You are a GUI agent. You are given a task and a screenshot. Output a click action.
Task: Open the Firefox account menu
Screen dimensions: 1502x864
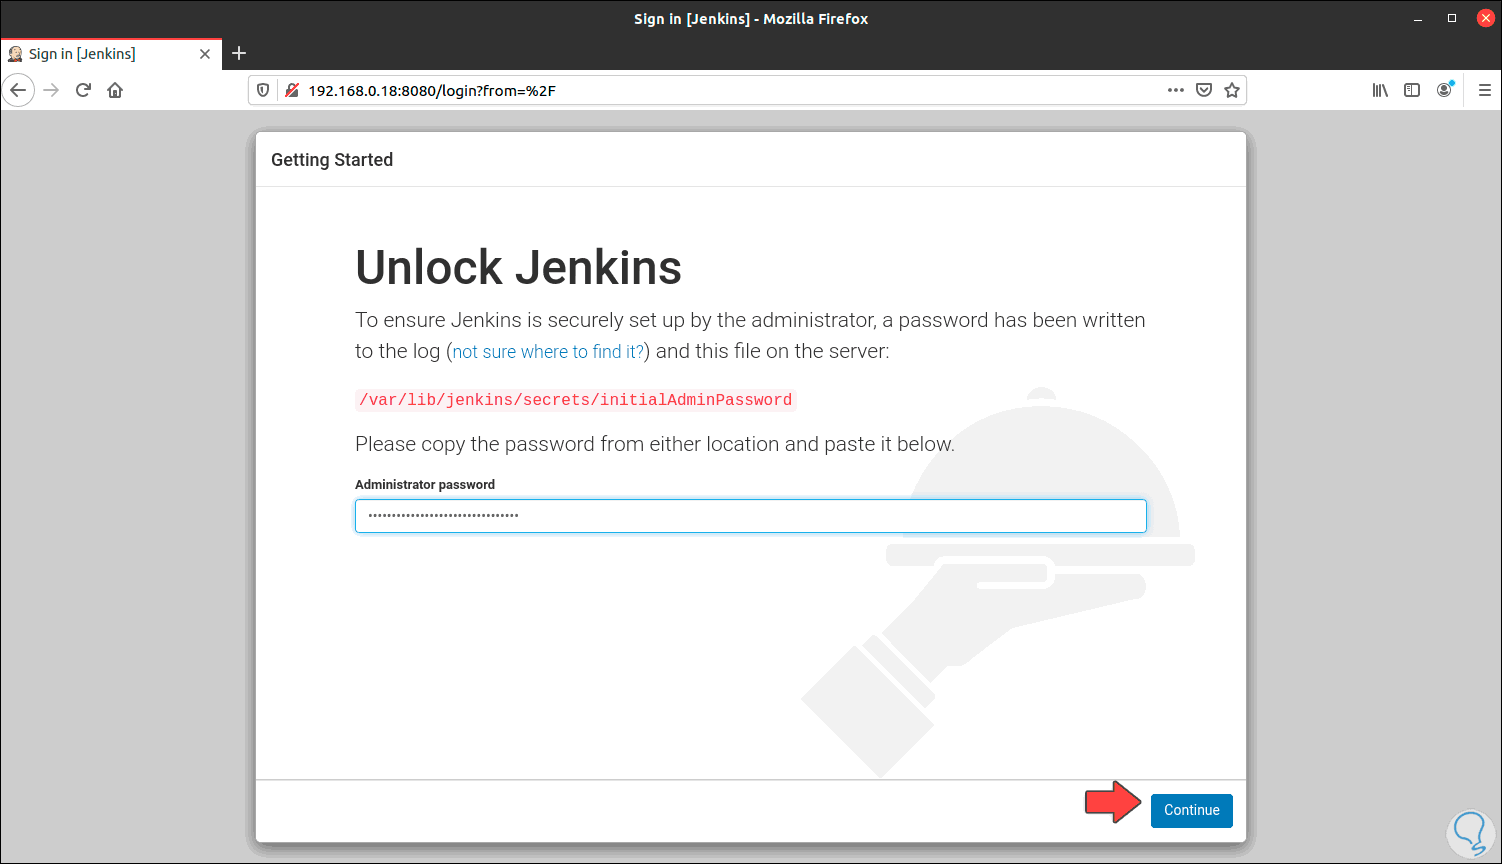(x=1444, y=90)
